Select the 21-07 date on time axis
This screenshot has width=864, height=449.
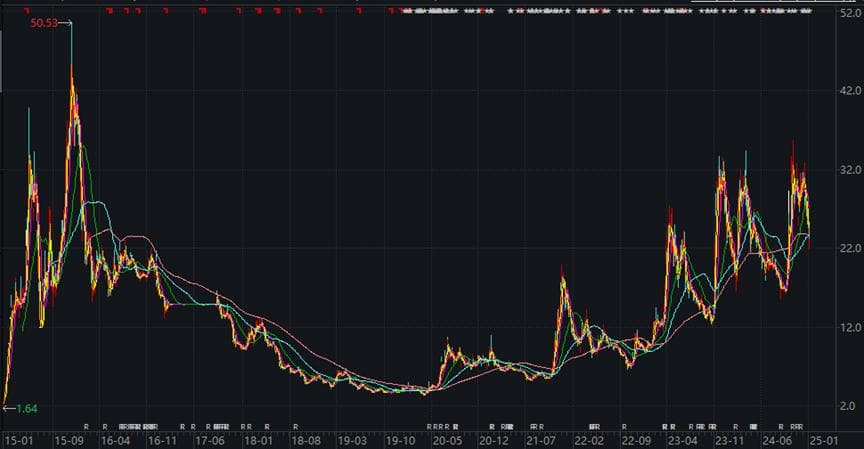tap(541, 440)
